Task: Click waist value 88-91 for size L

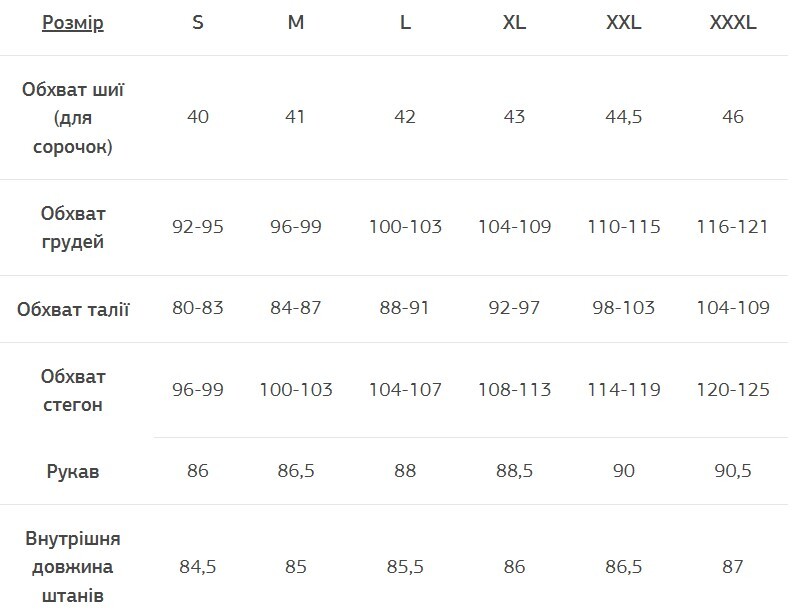Action: 405,308
